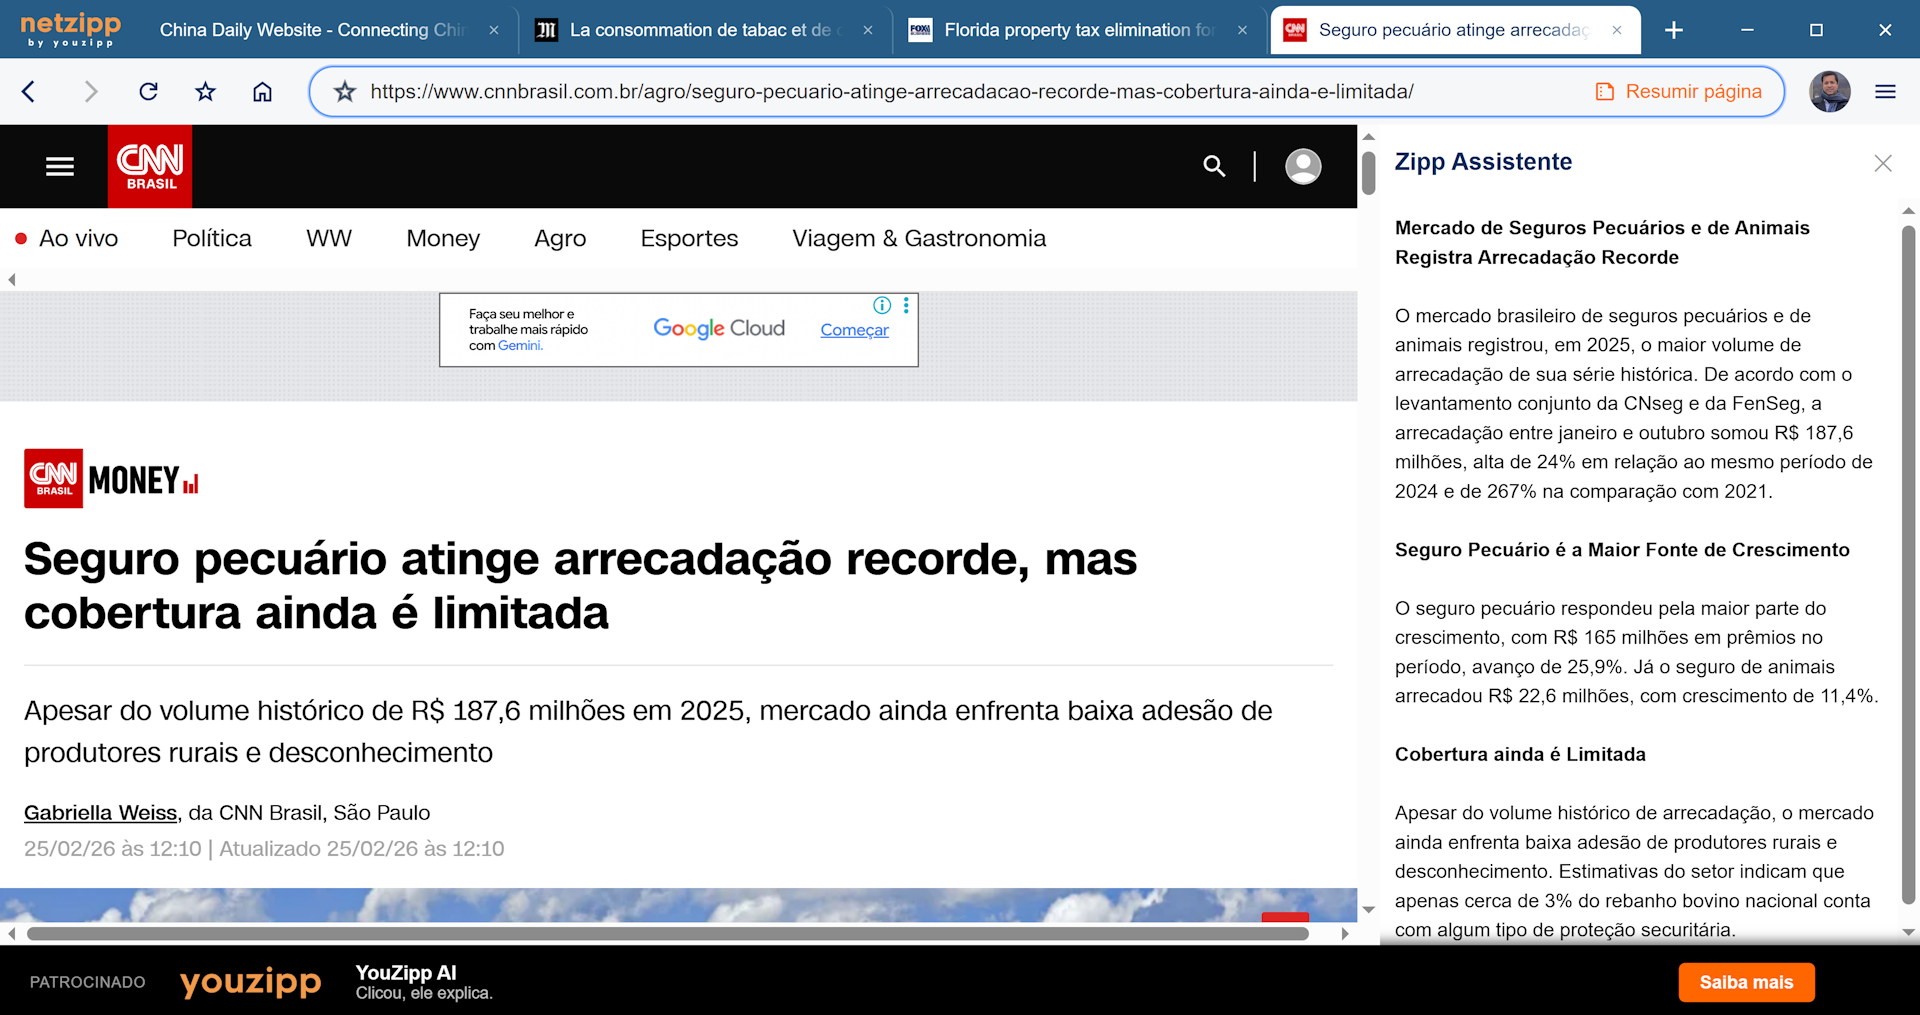Click the netzipp logo
The width and height of the screenshot is (1920, 1015).
(x=68, y=29)
